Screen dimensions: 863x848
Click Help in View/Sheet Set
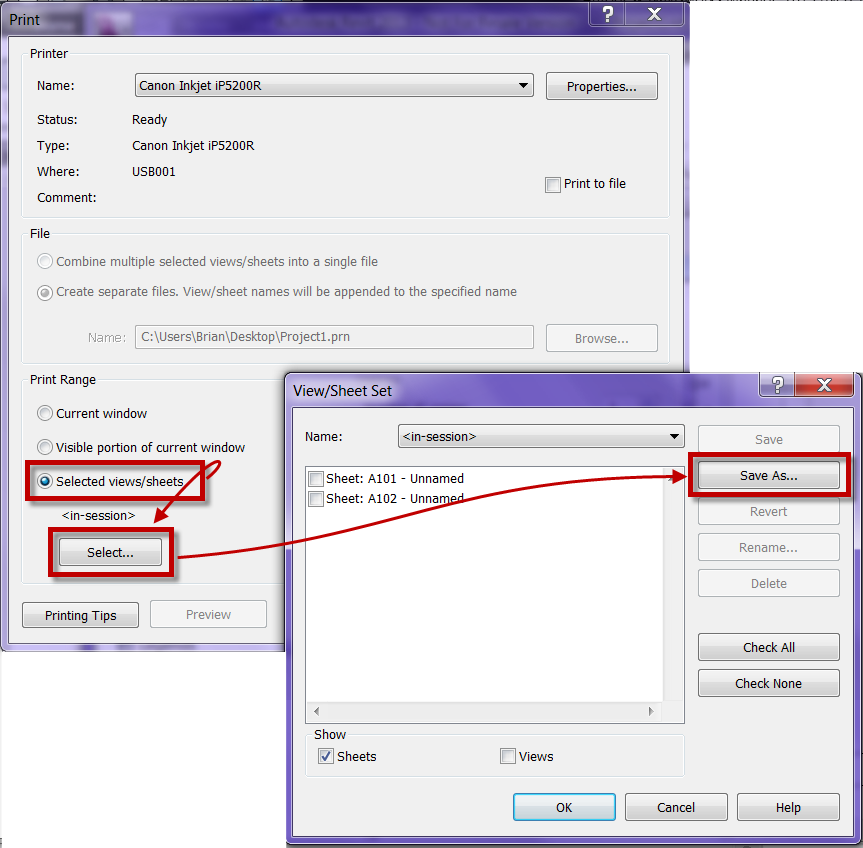pos(788,807)
